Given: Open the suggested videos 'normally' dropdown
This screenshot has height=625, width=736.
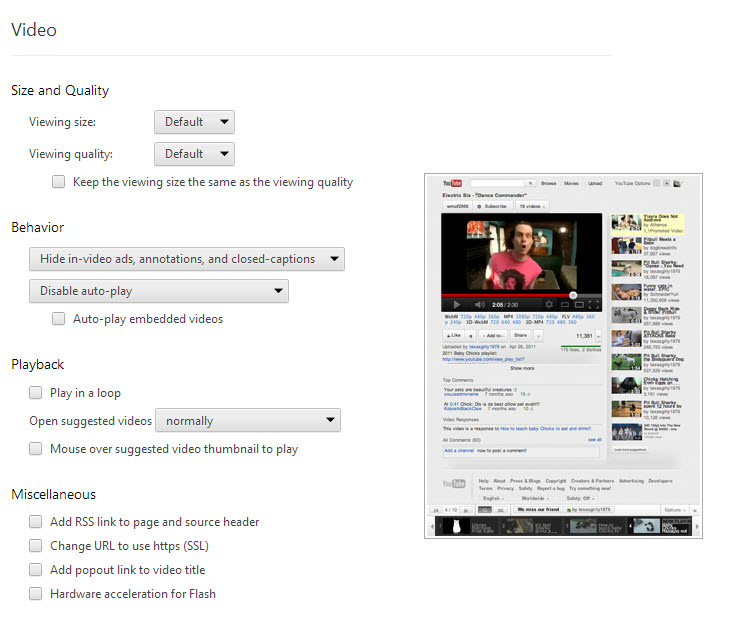Looking at the screenshot, I should 248,421.
